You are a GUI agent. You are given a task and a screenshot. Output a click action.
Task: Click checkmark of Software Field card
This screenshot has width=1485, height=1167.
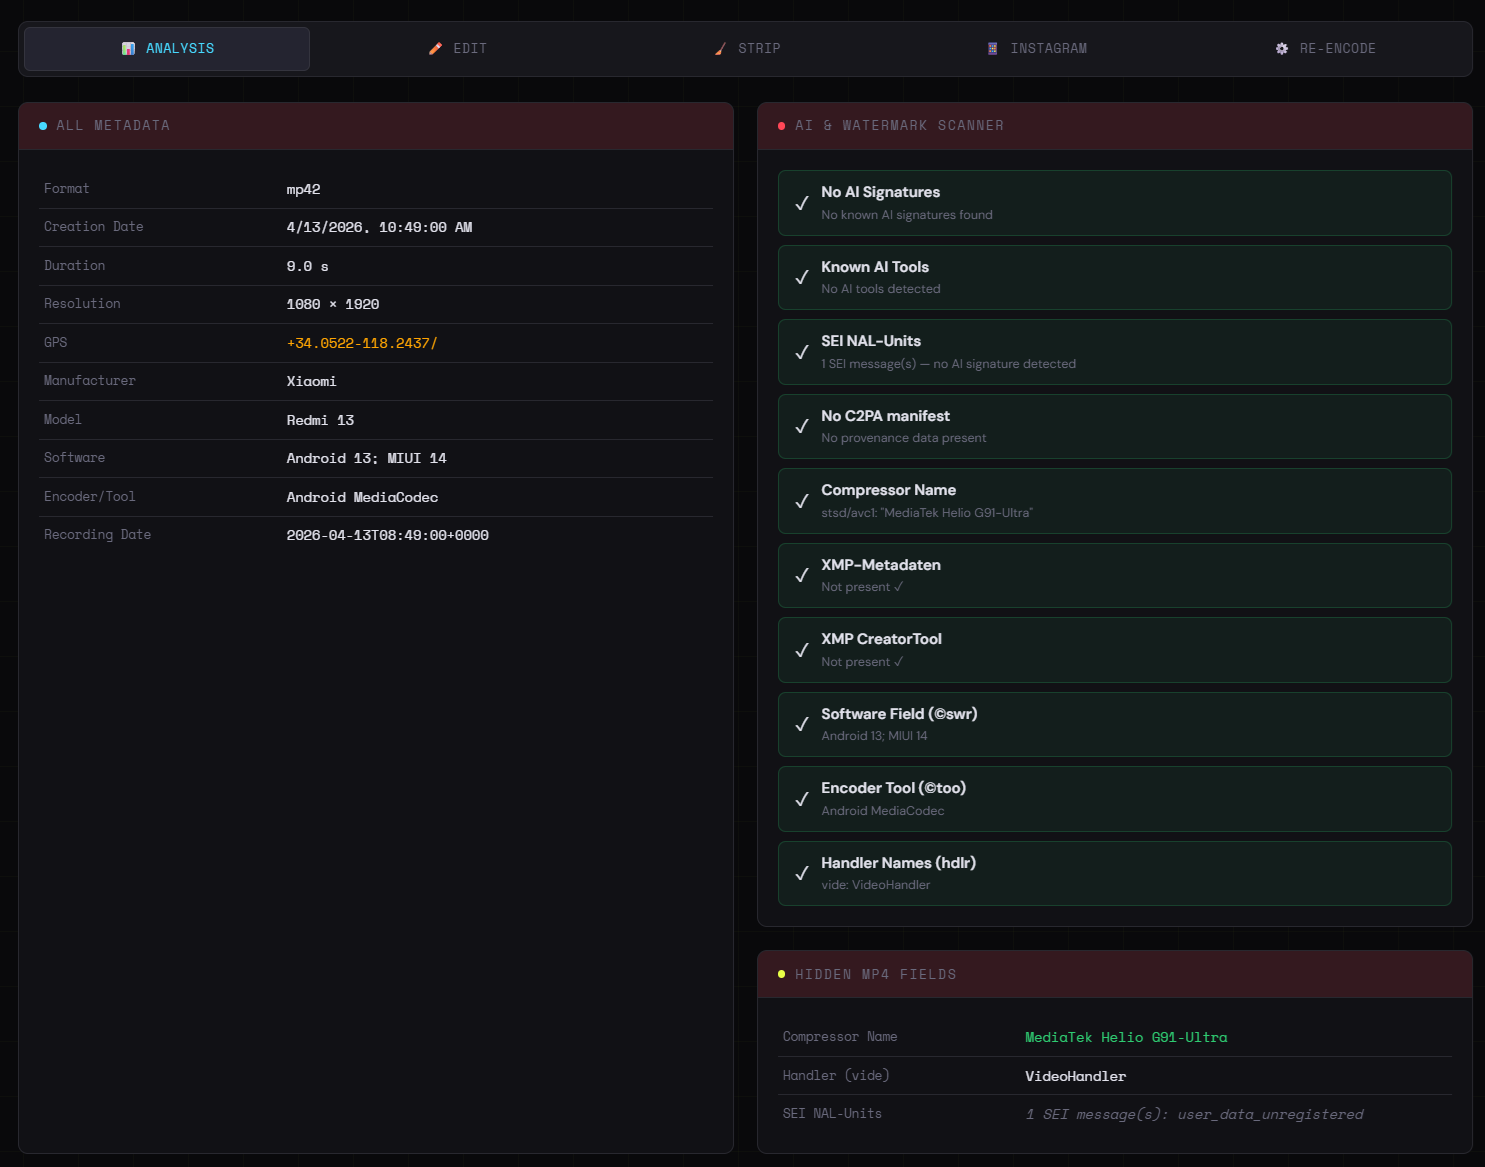[x=802, y=724]
